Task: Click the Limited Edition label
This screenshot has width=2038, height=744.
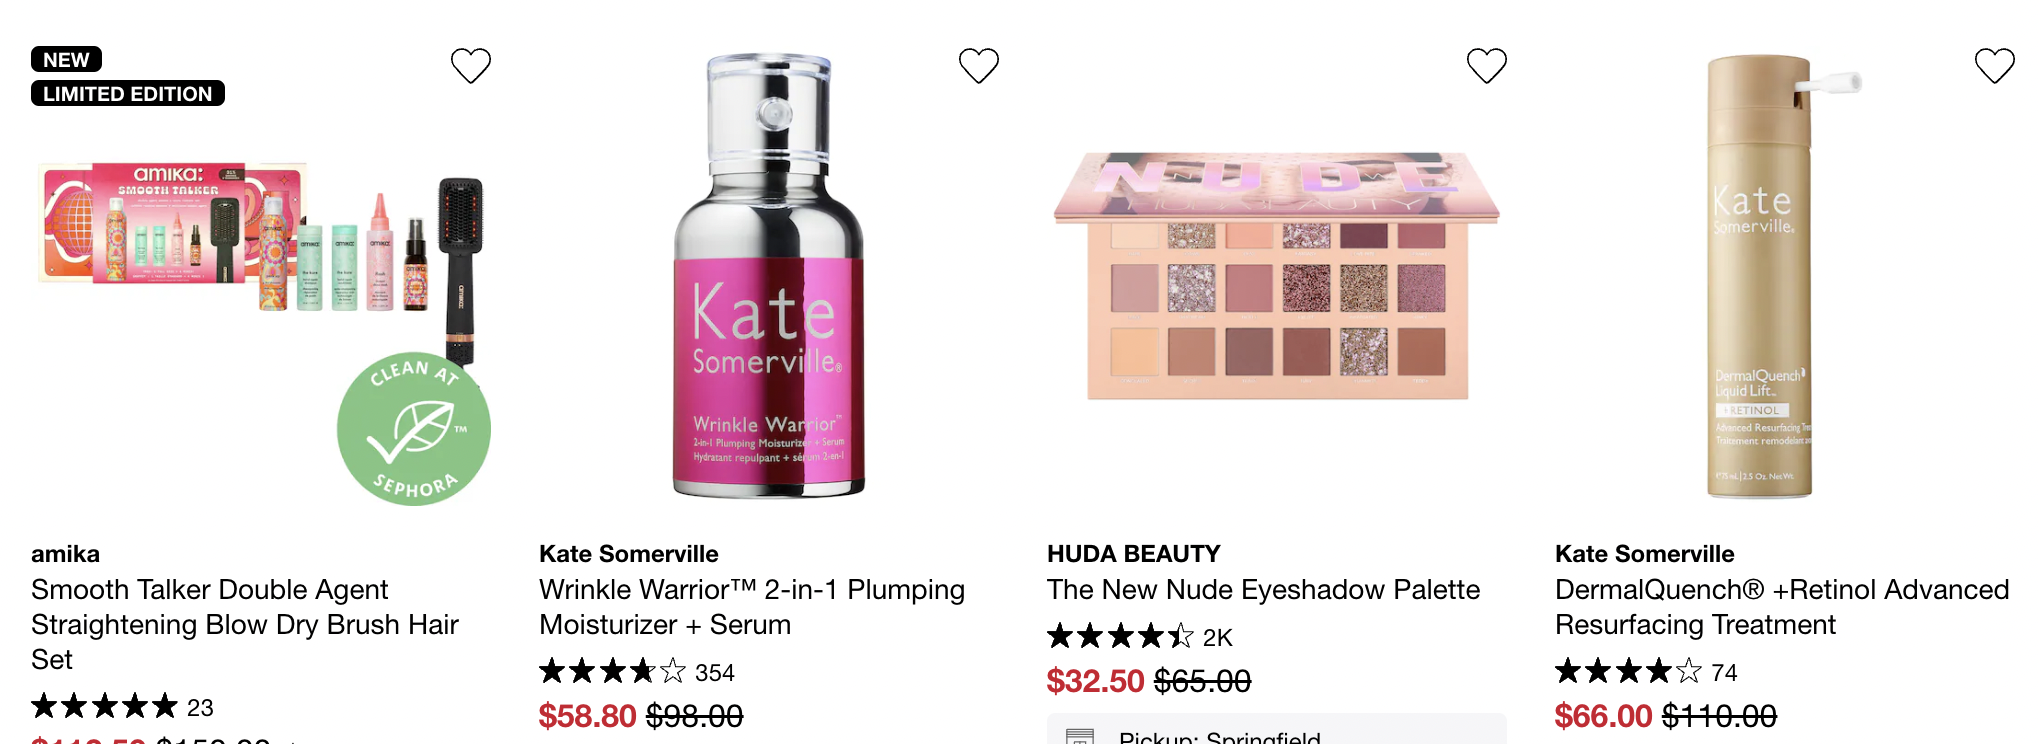Action: coord(128,93)
